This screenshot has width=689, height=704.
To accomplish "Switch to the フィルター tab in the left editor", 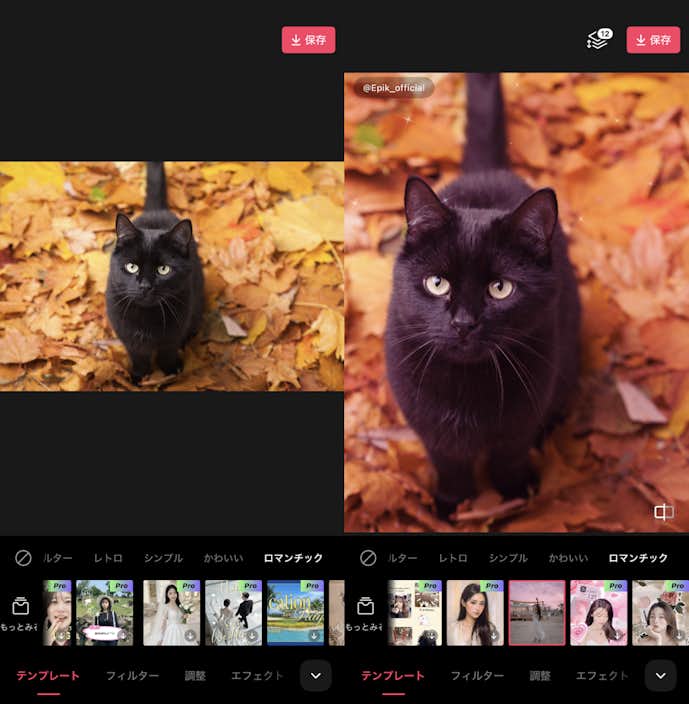I will click(132, 676).
